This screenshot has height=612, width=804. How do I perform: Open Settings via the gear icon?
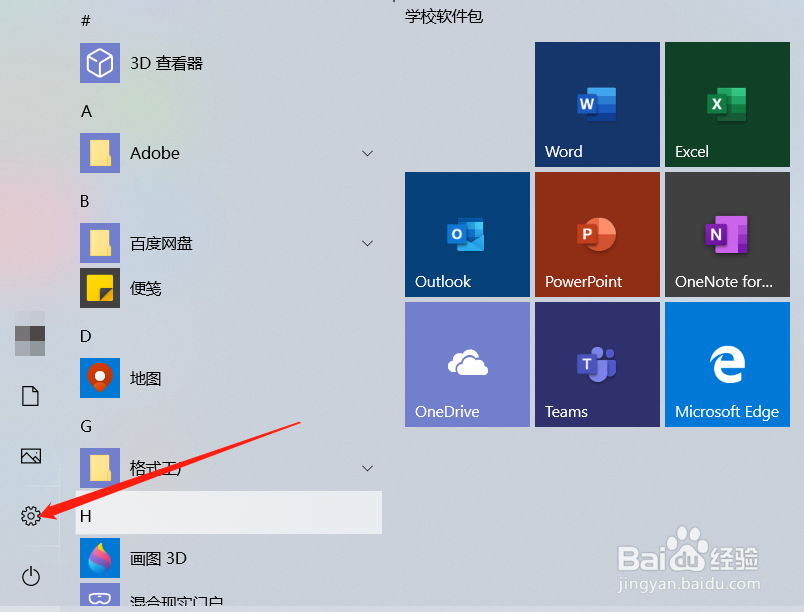[31, 516]
